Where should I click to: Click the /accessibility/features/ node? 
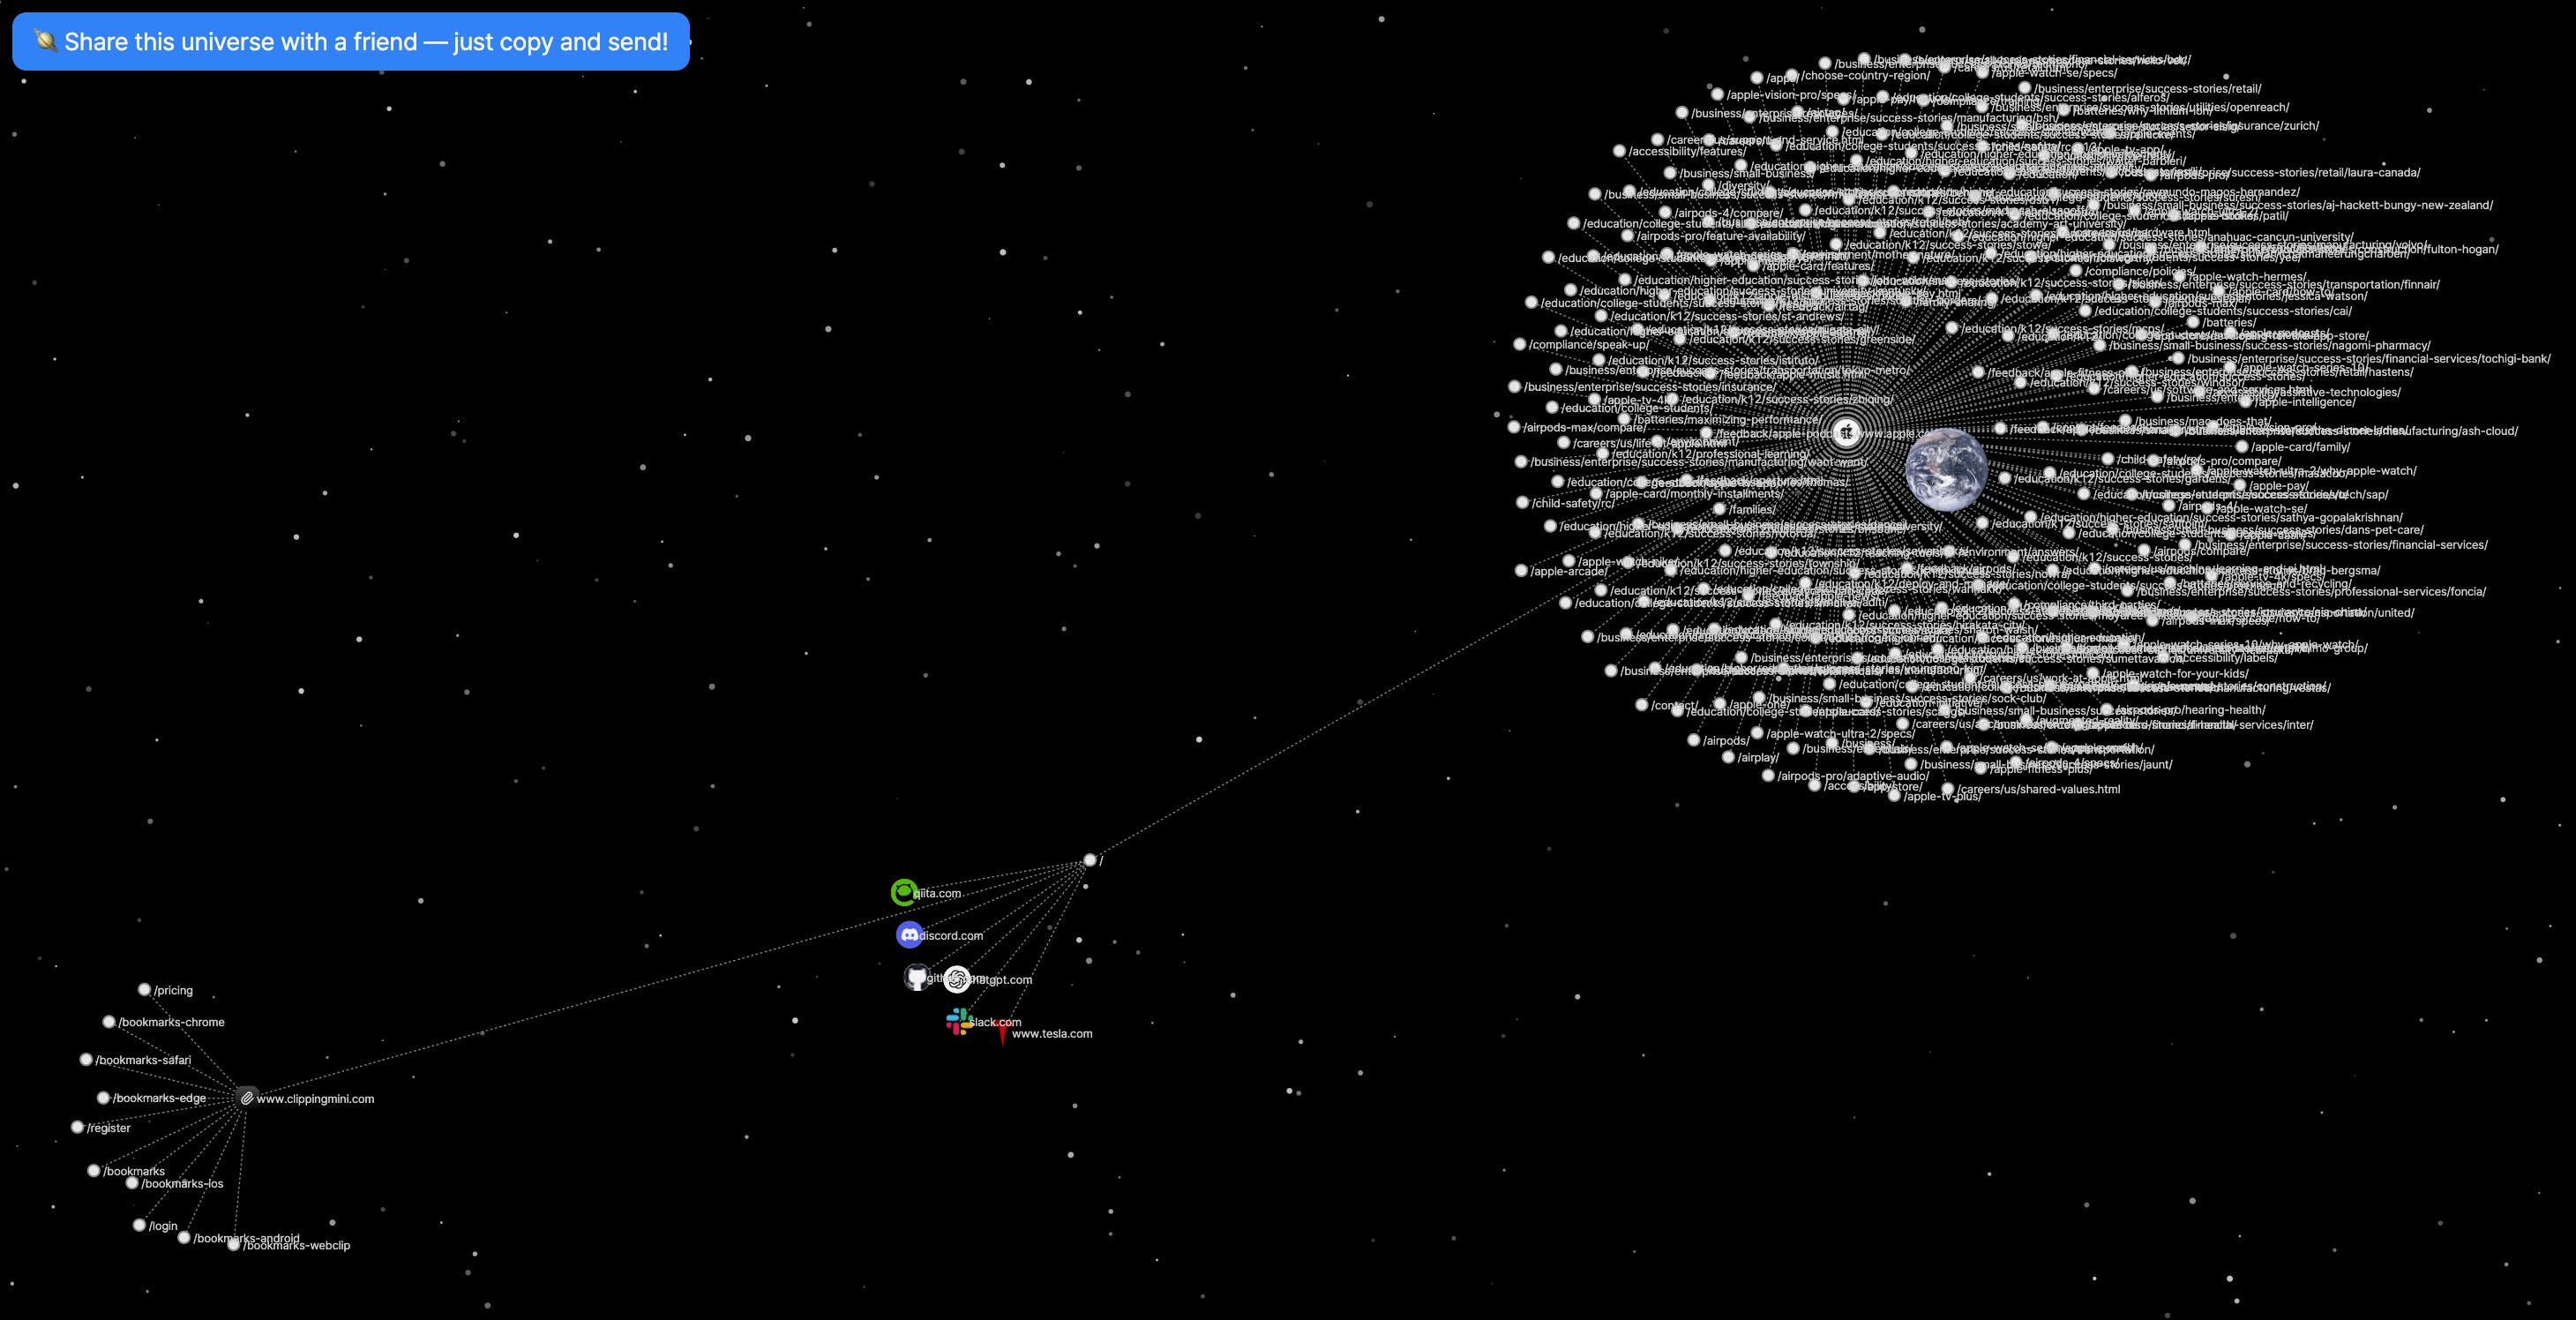click(1619, 152)
